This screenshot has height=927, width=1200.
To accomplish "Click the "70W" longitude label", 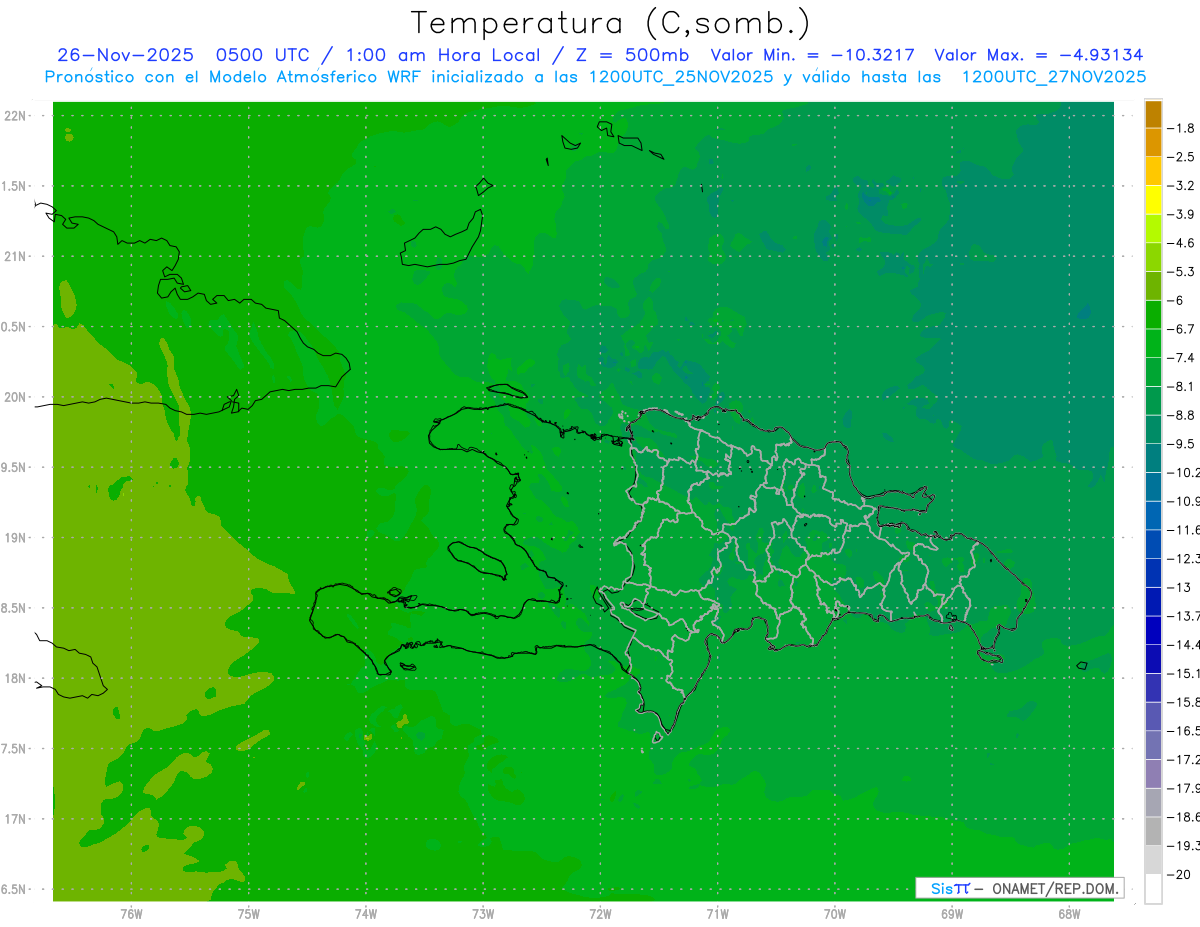I will click(835, 913).
